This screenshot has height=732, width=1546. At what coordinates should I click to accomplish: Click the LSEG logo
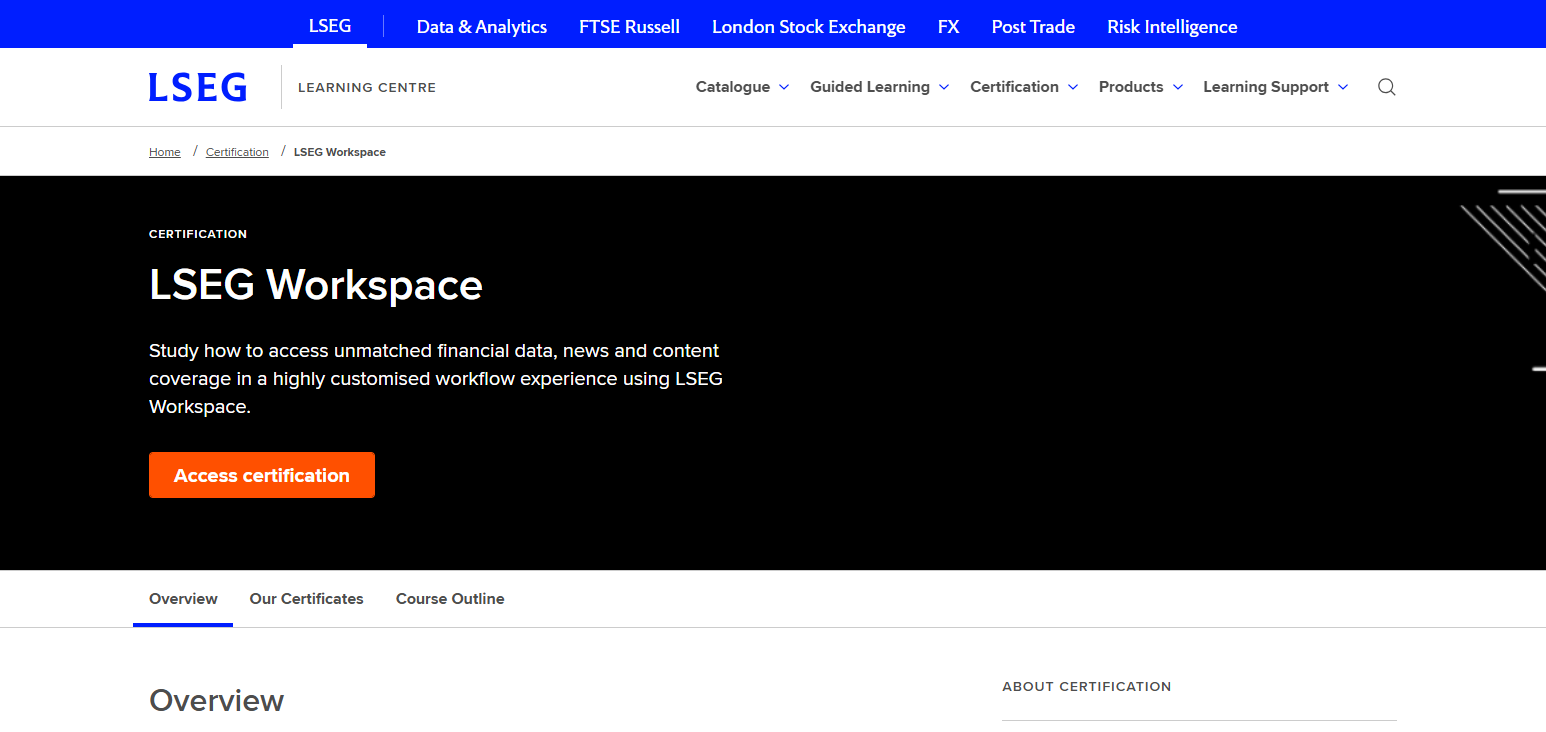(198, 87)
